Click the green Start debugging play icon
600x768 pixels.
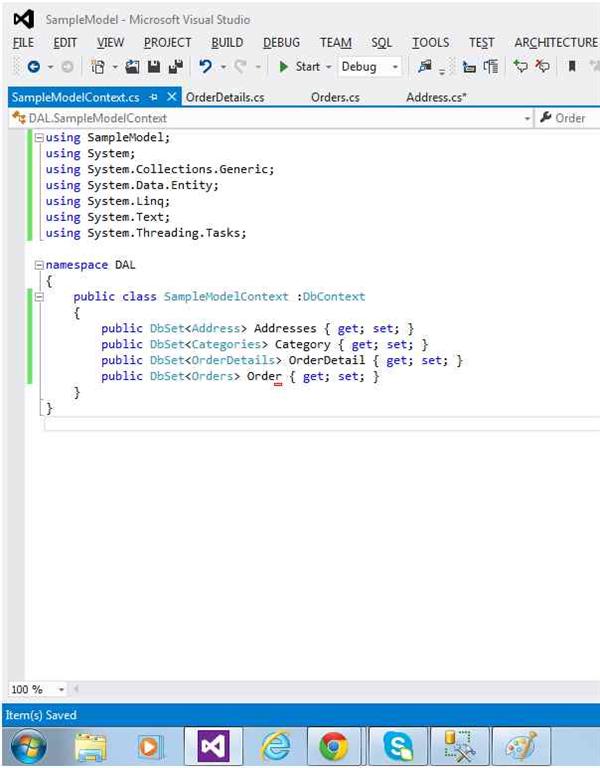283,67
